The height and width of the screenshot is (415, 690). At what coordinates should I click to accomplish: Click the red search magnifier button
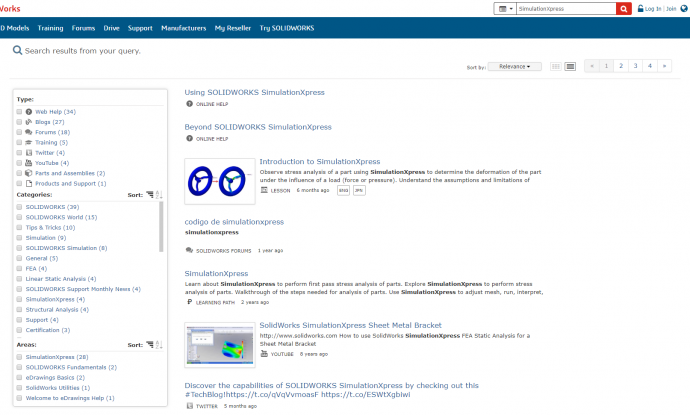(624, 9)
